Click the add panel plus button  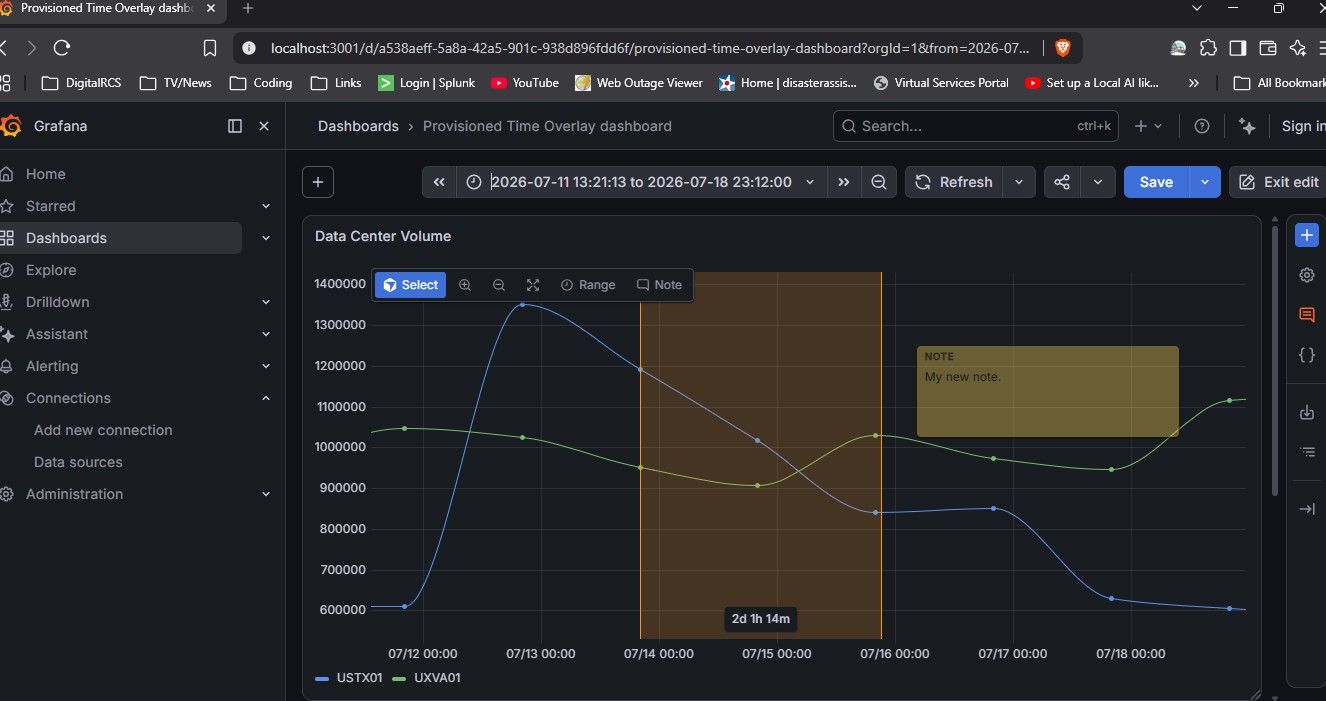tap(318, 182)
